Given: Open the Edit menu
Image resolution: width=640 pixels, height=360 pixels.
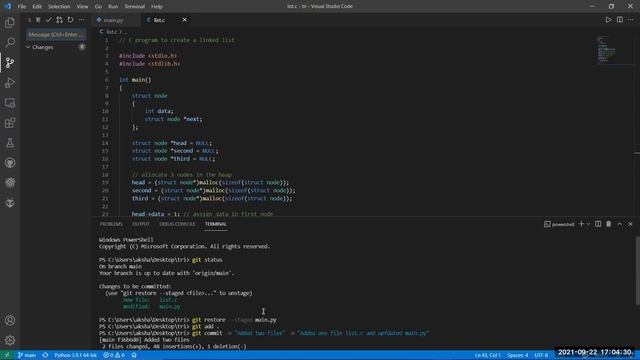Looking at the screenshot, I should pyautogui.click(x=37, y=7).
